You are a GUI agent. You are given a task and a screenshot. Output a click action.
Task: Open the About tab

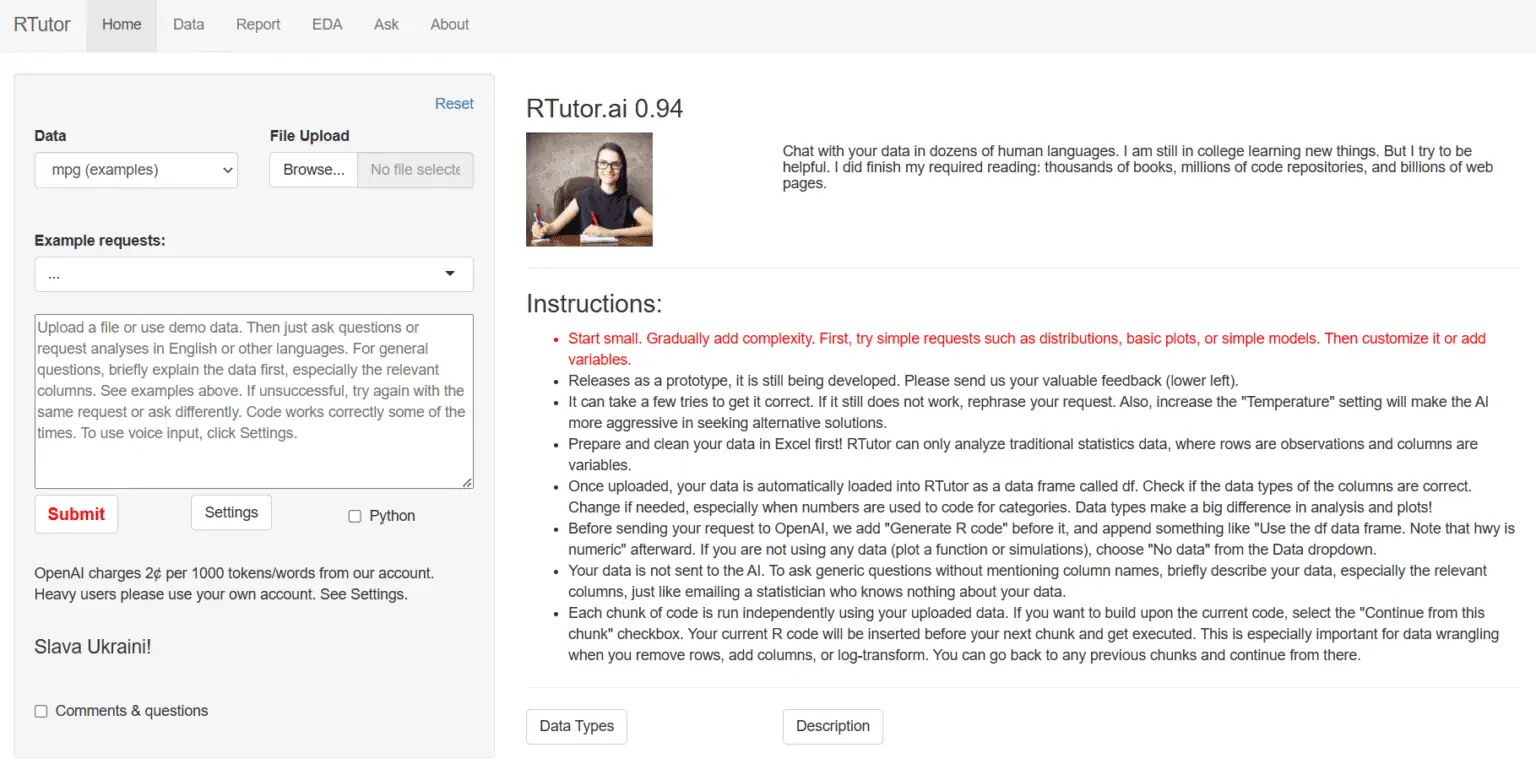[450, 24]
